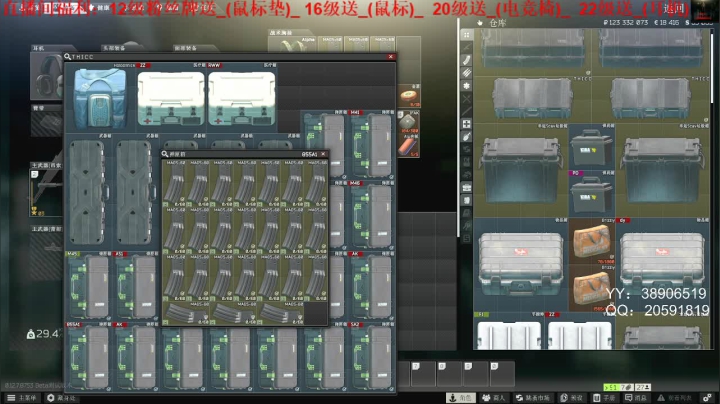Select the all-items grid filter in stash sidebar
Viewport: 720px width, 404px height.
467,35
